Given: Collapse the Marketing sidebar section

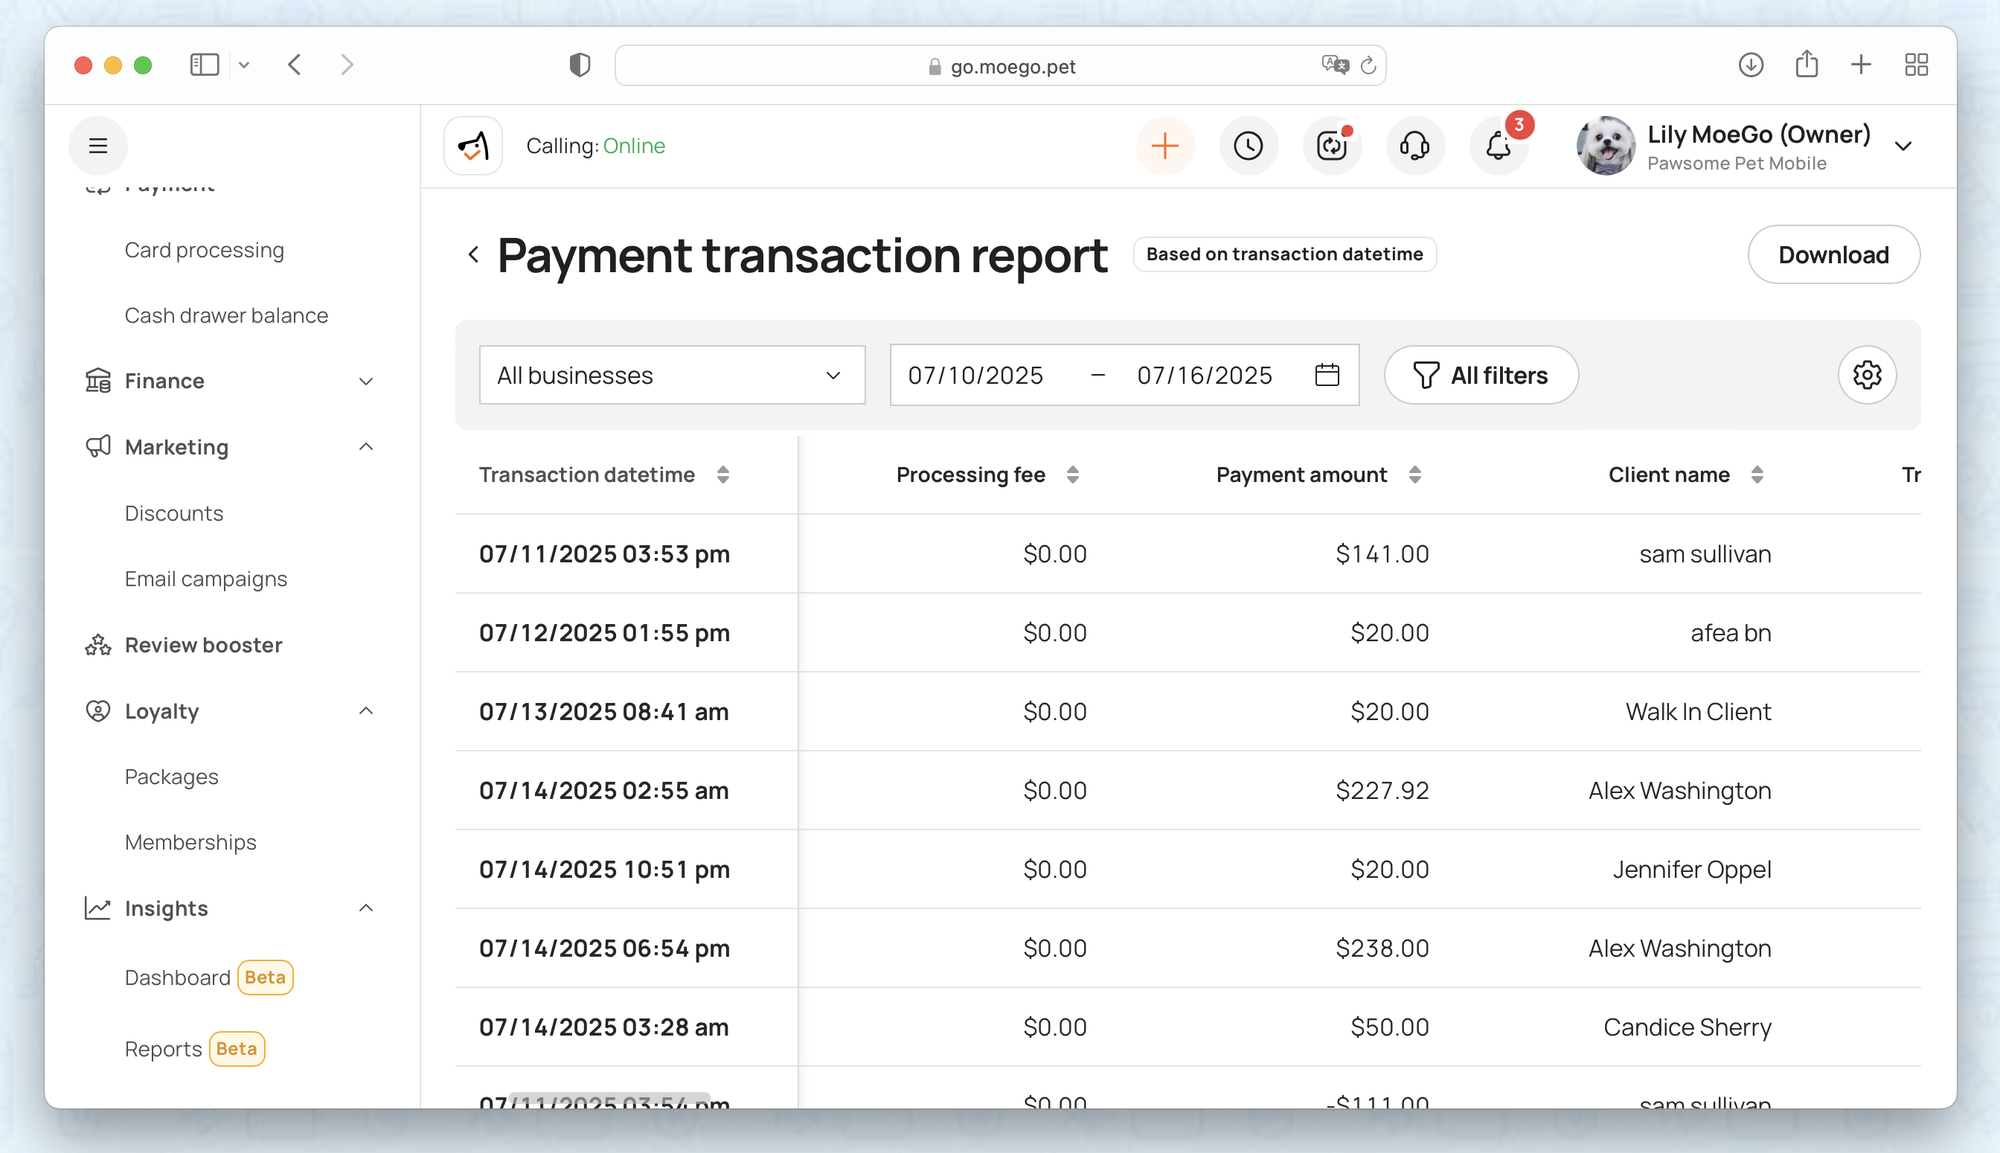Looking at the screenshot, I should click(366, 447).
